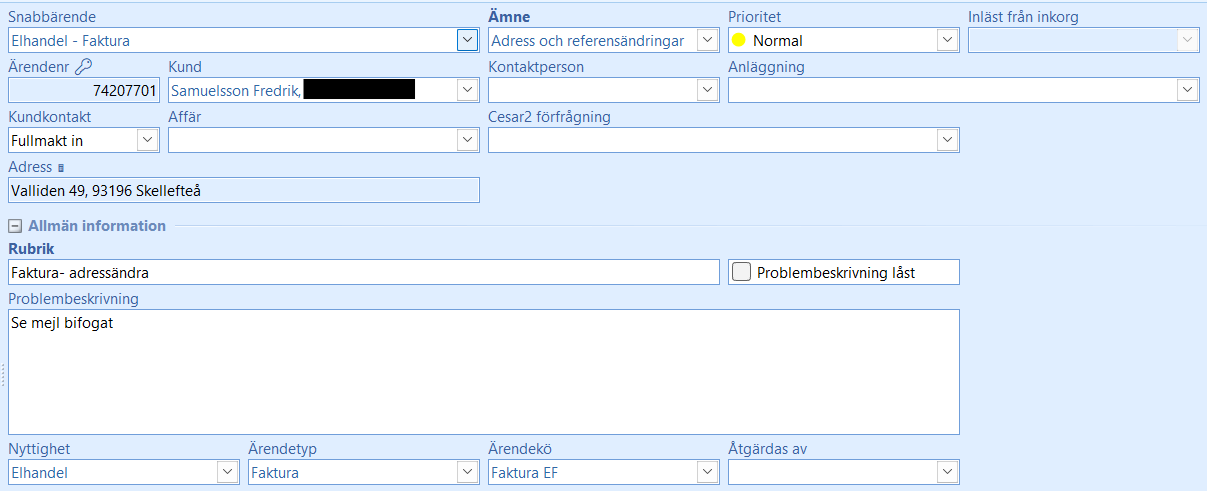Open the Nyttighet dropdown showing Elhandel
Viewport: 1207px width, 491px height.
[x=227, y=472]
